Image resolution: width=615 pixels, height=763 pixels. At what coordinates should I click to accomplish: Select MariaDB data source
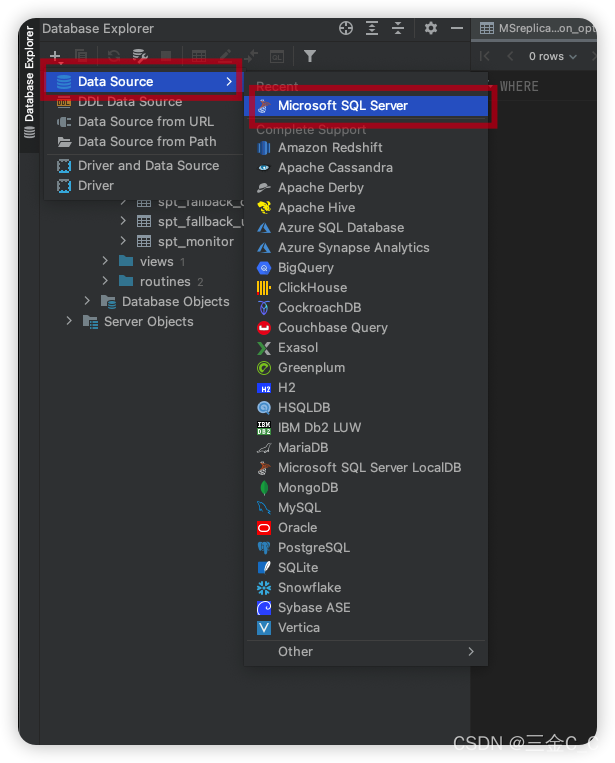pos(366,447)
